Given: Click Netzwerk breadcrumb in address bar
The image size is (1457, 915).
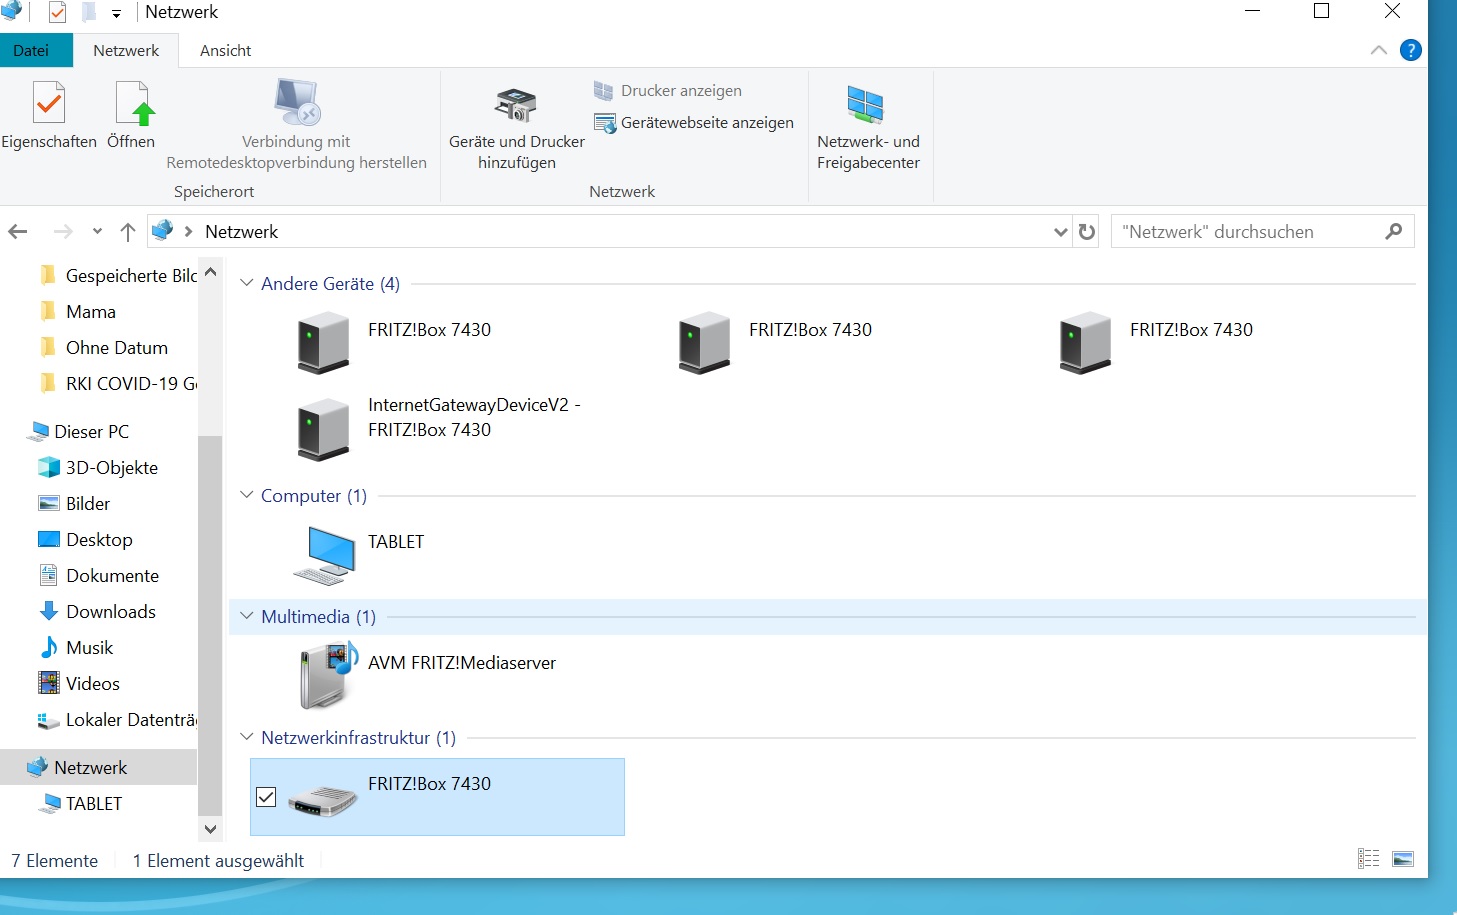Looking at the screenshot, I should tap(241, 232).
